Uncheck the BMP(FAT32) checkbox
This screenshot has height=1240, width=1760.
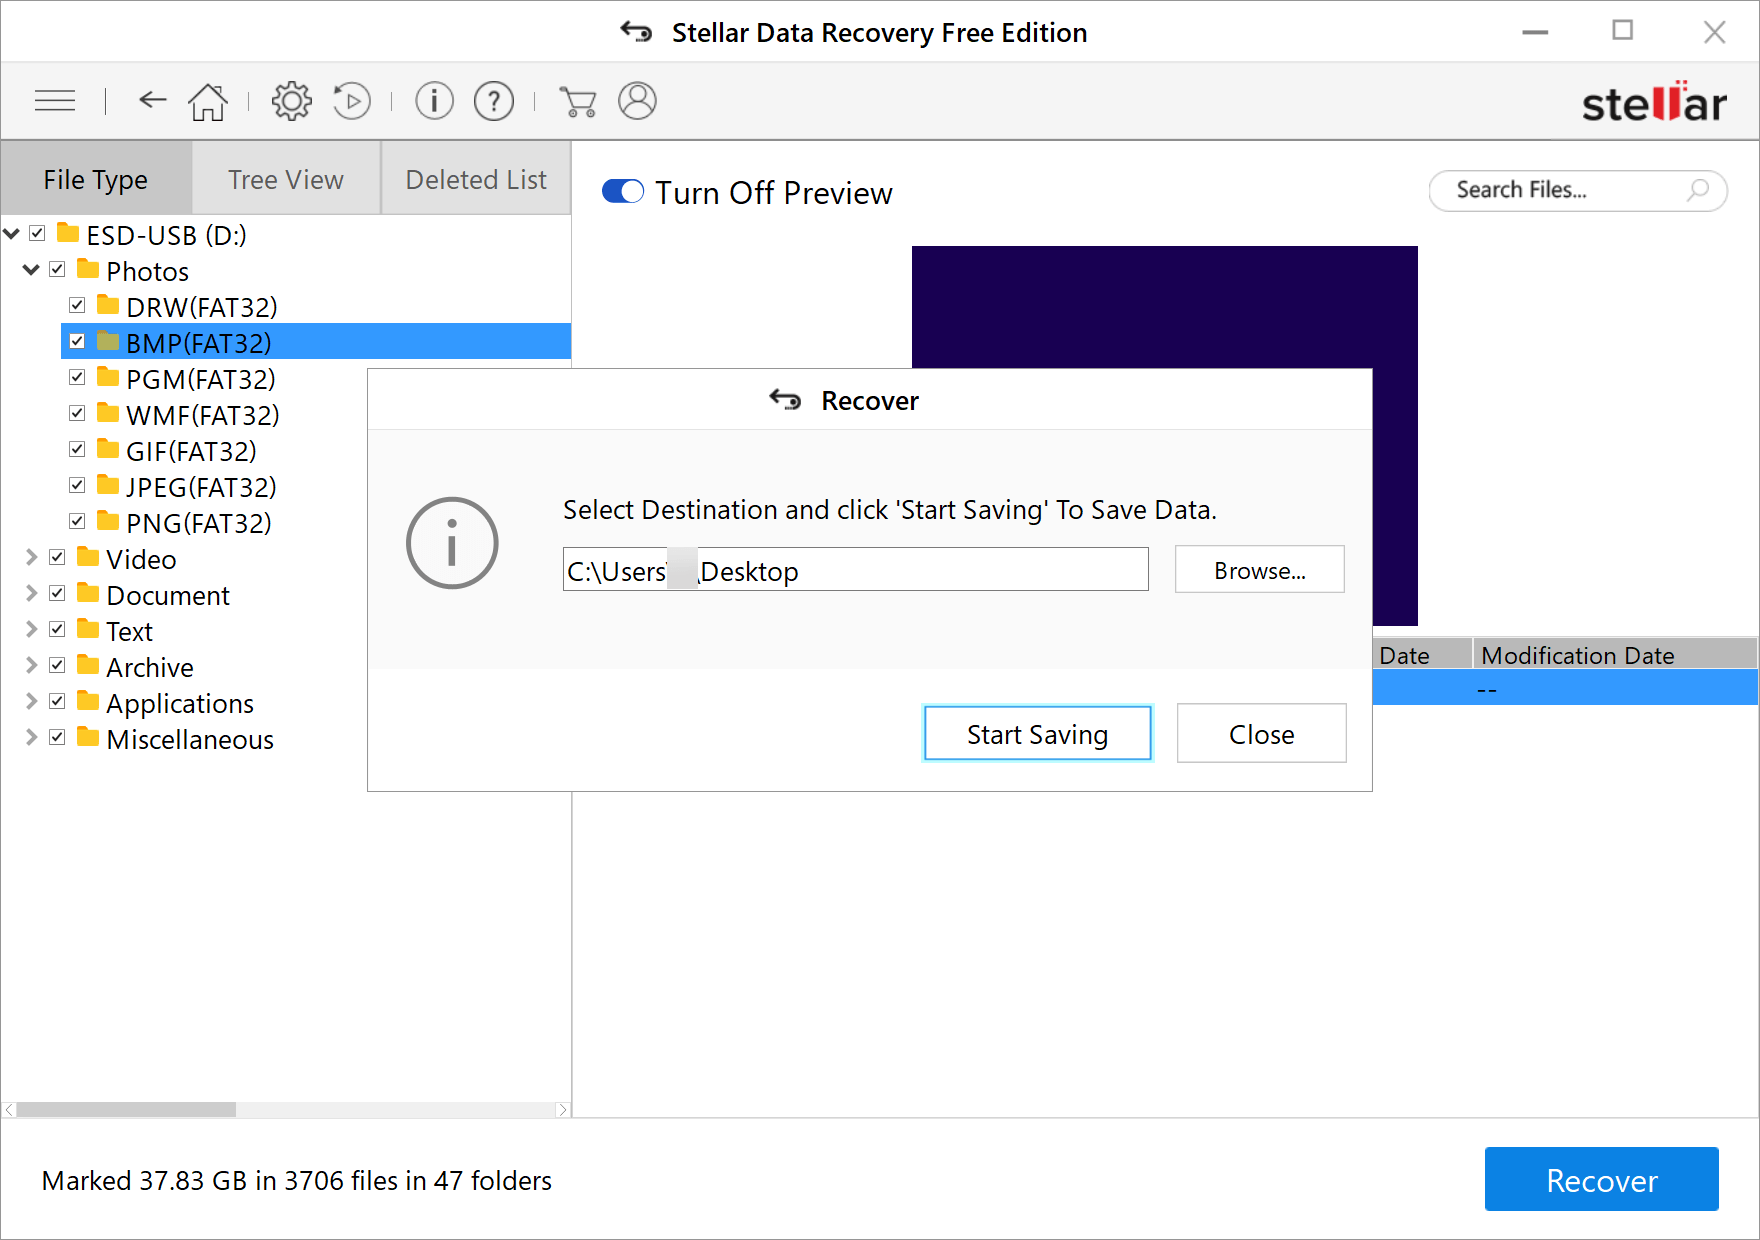click(77, 341)
